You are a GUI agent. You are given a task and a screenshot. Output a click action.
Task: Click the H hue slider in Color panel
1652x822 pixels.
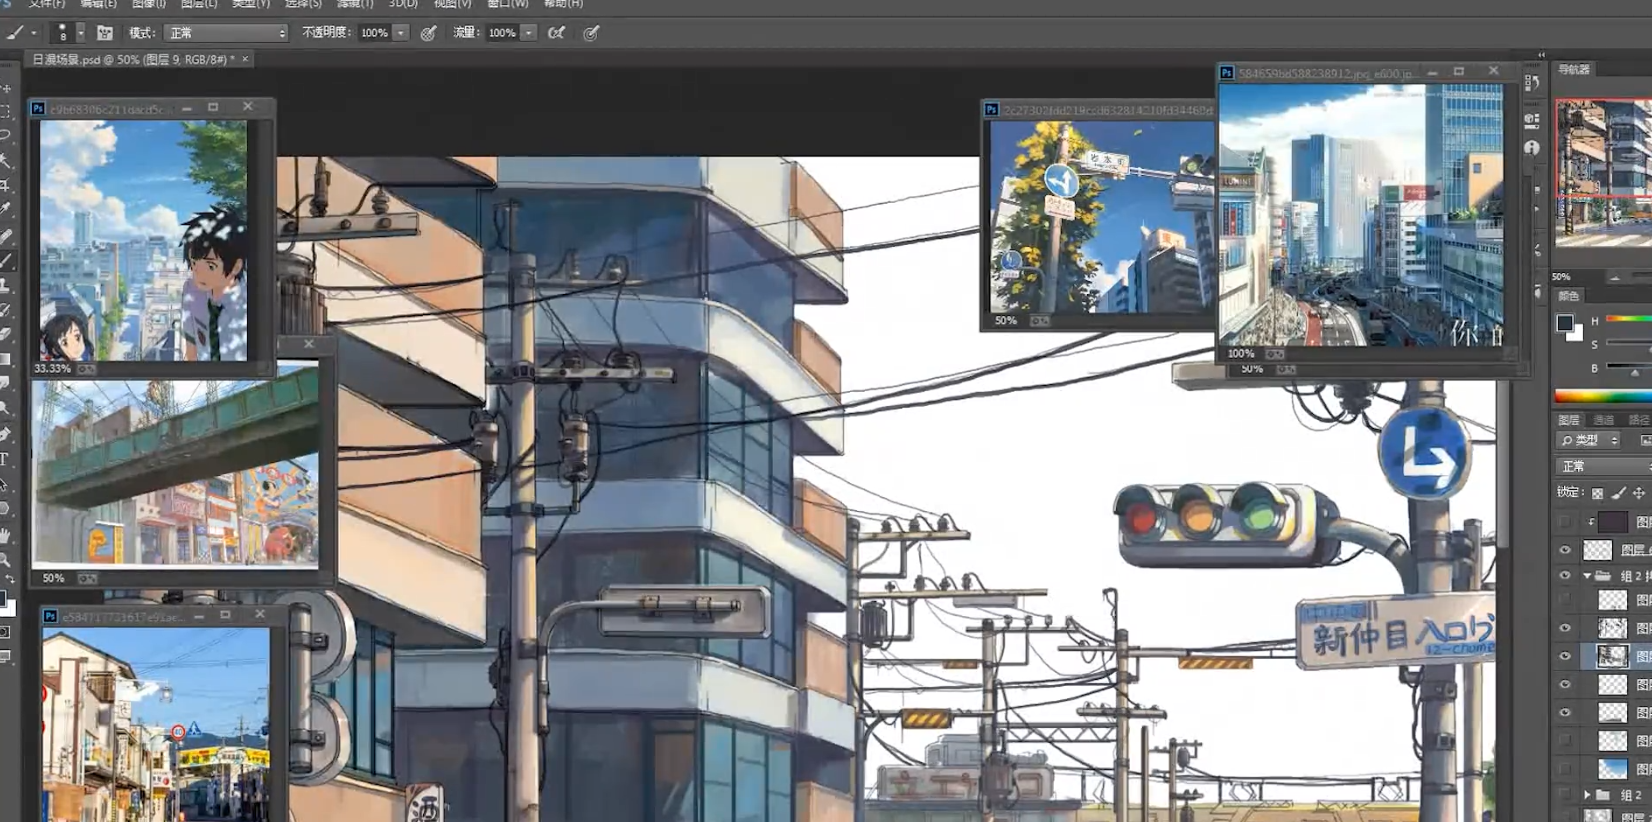pos(1628,320)
